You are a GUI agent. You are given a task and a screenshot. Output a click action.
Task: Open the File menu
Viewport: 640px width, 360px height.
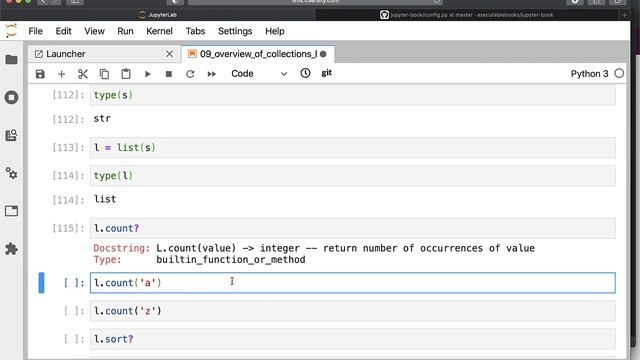[36, 31]
